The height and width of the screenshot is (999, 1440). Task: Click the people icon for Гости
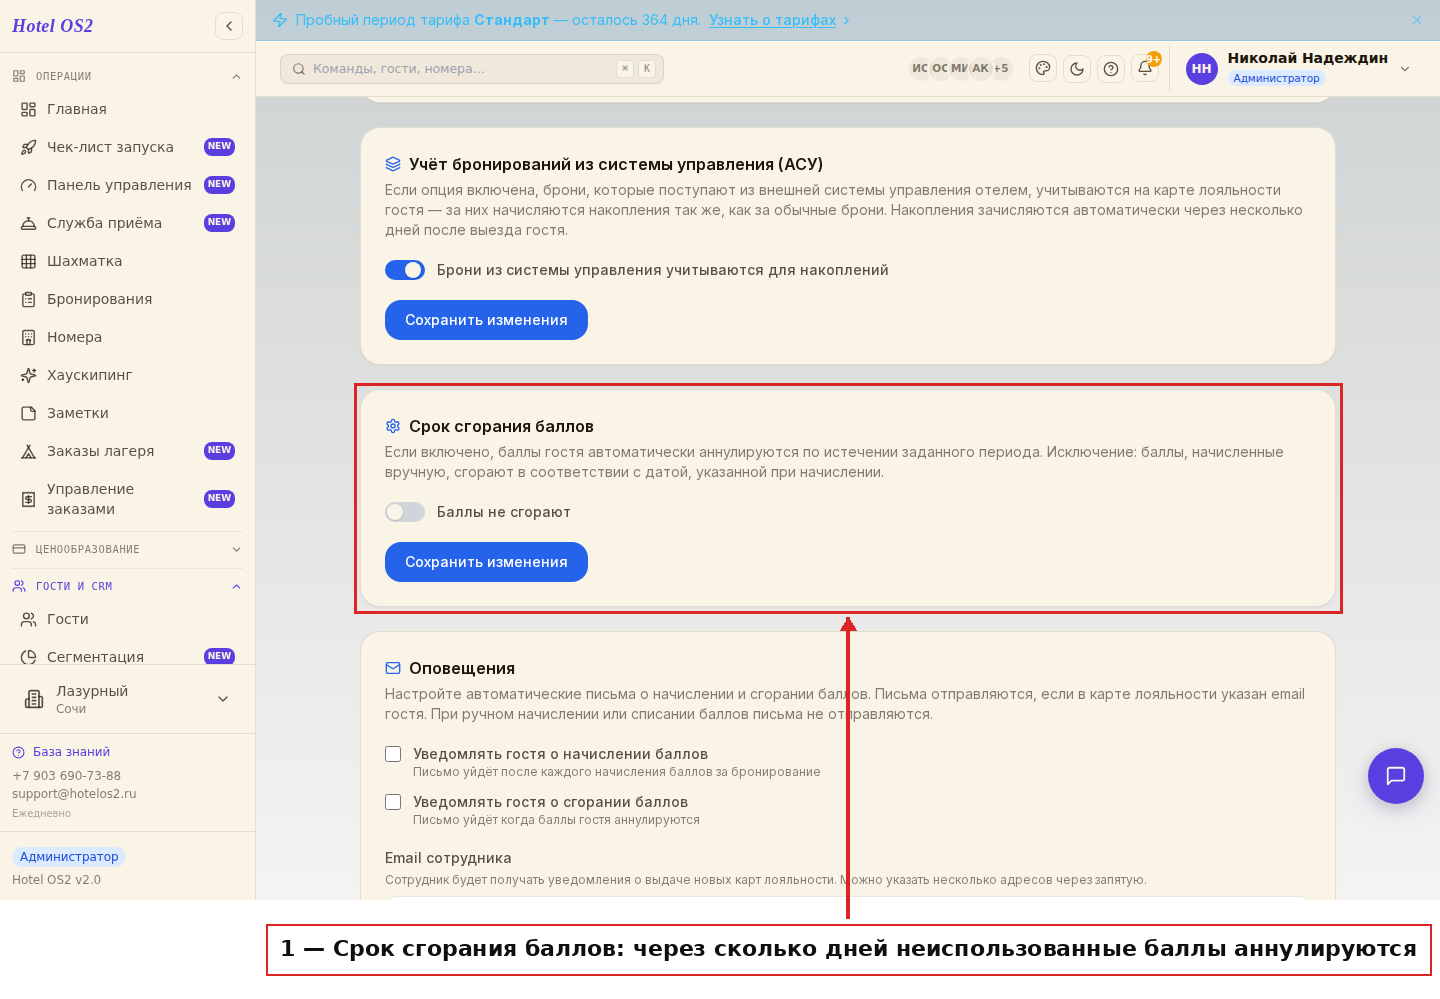pyautogui.click(x=29, y=619)
